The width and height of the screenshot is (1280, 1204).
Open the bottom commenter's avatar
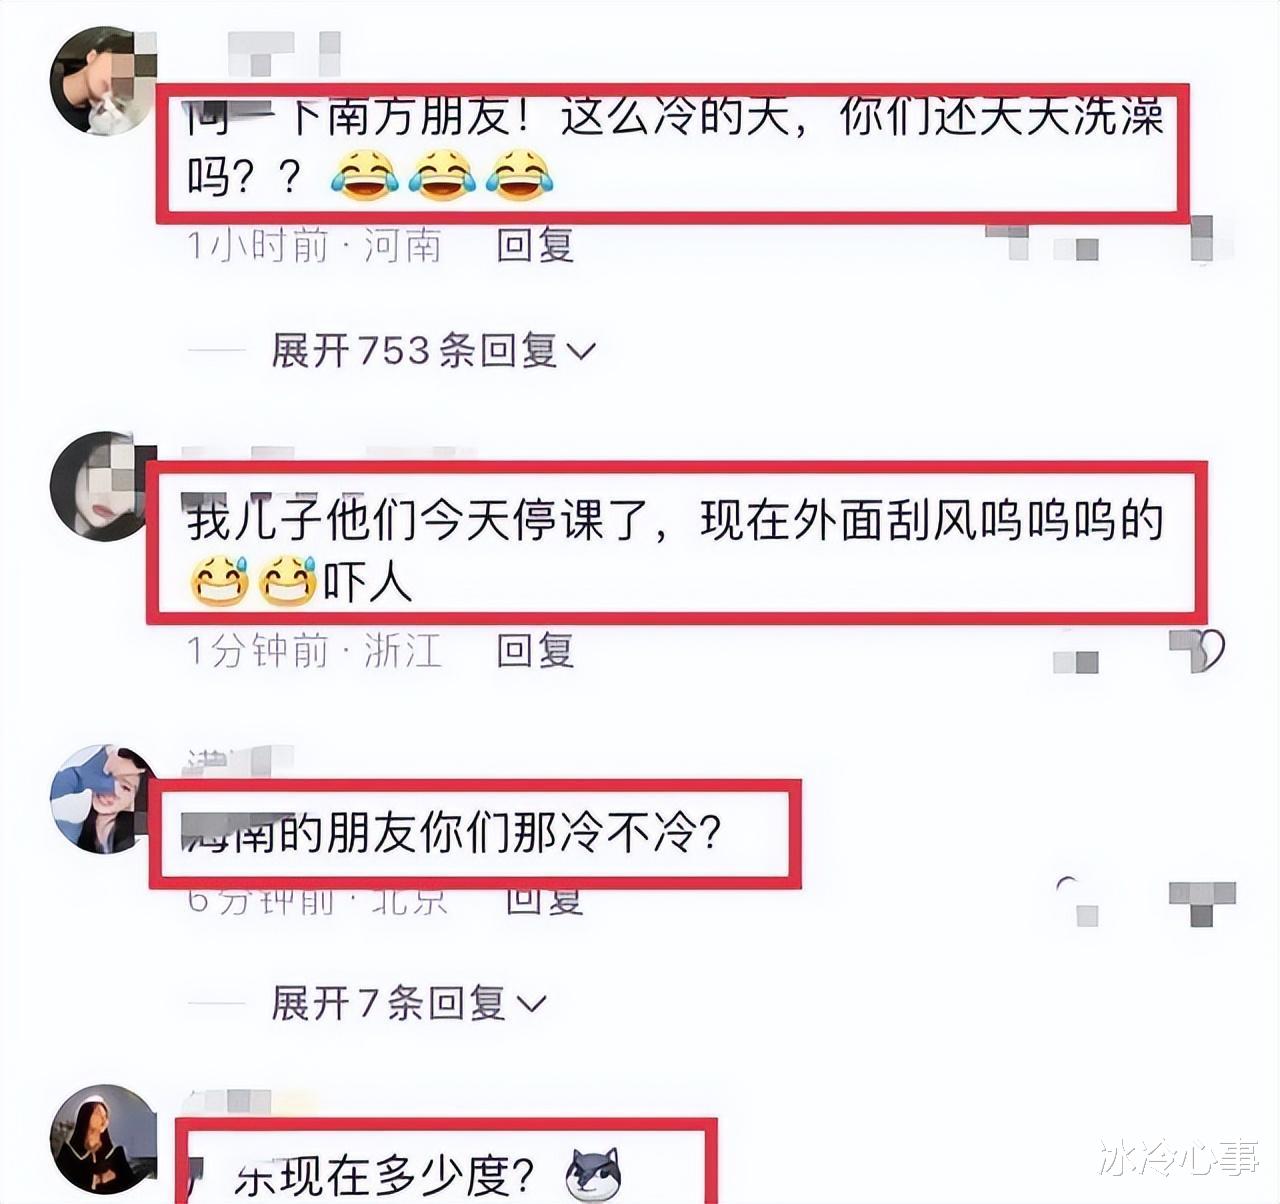coord(105,1138)
